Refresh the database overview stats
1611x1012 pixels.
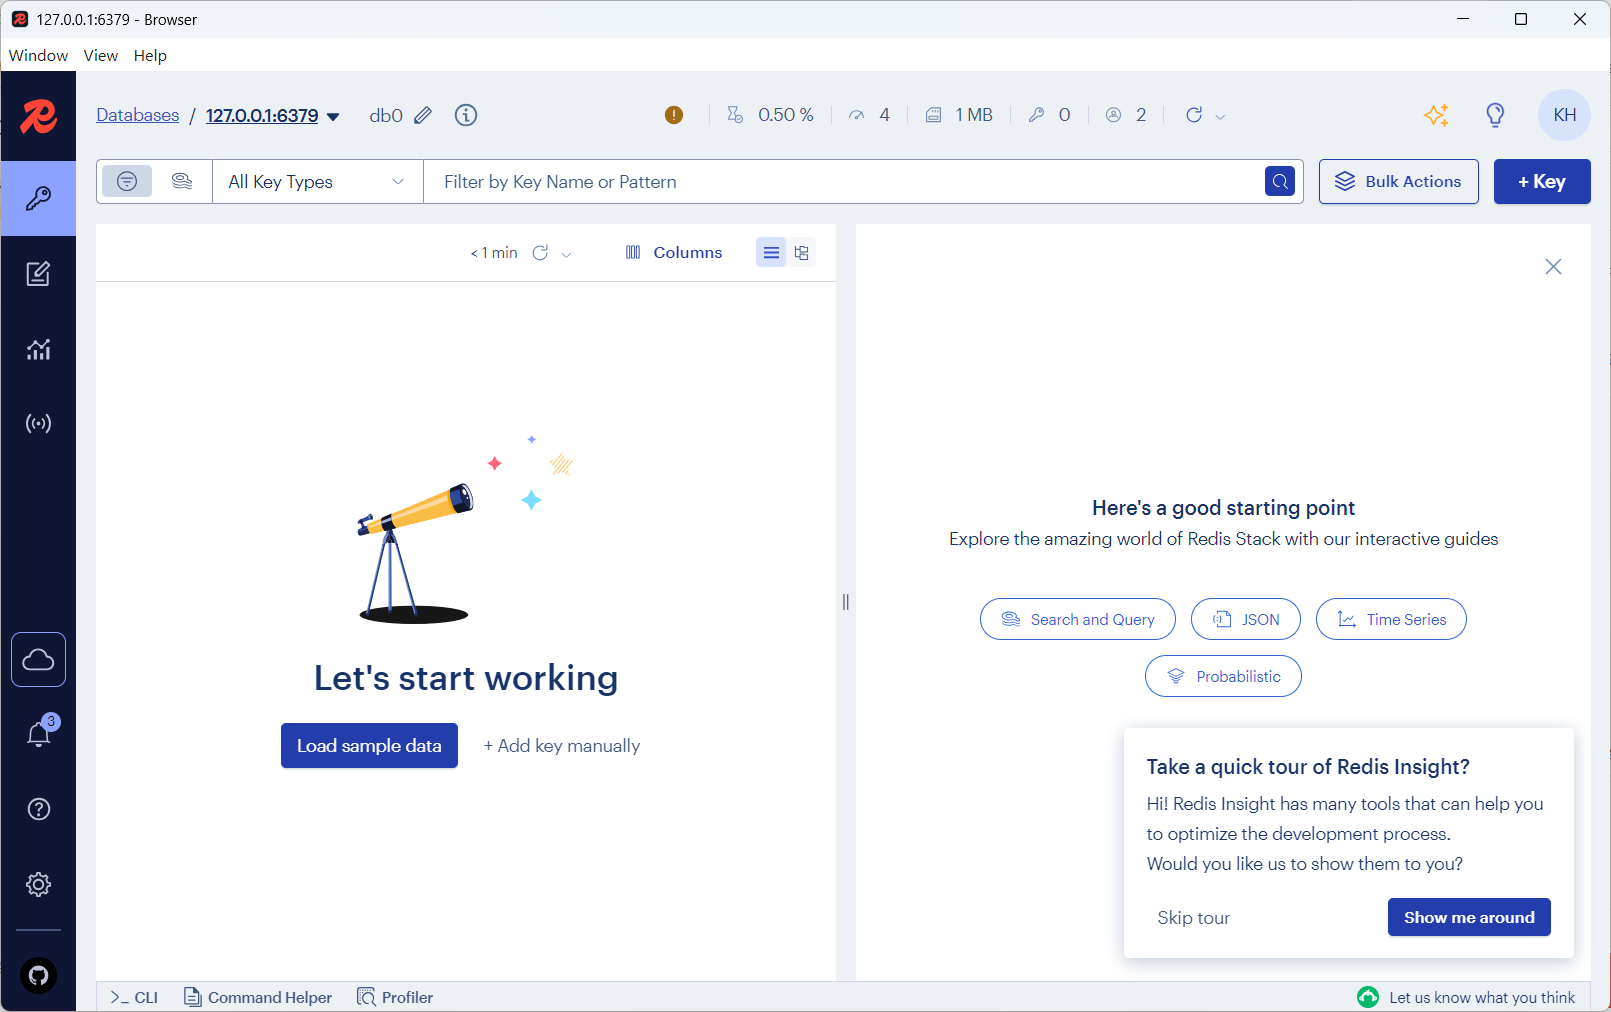1194,115
